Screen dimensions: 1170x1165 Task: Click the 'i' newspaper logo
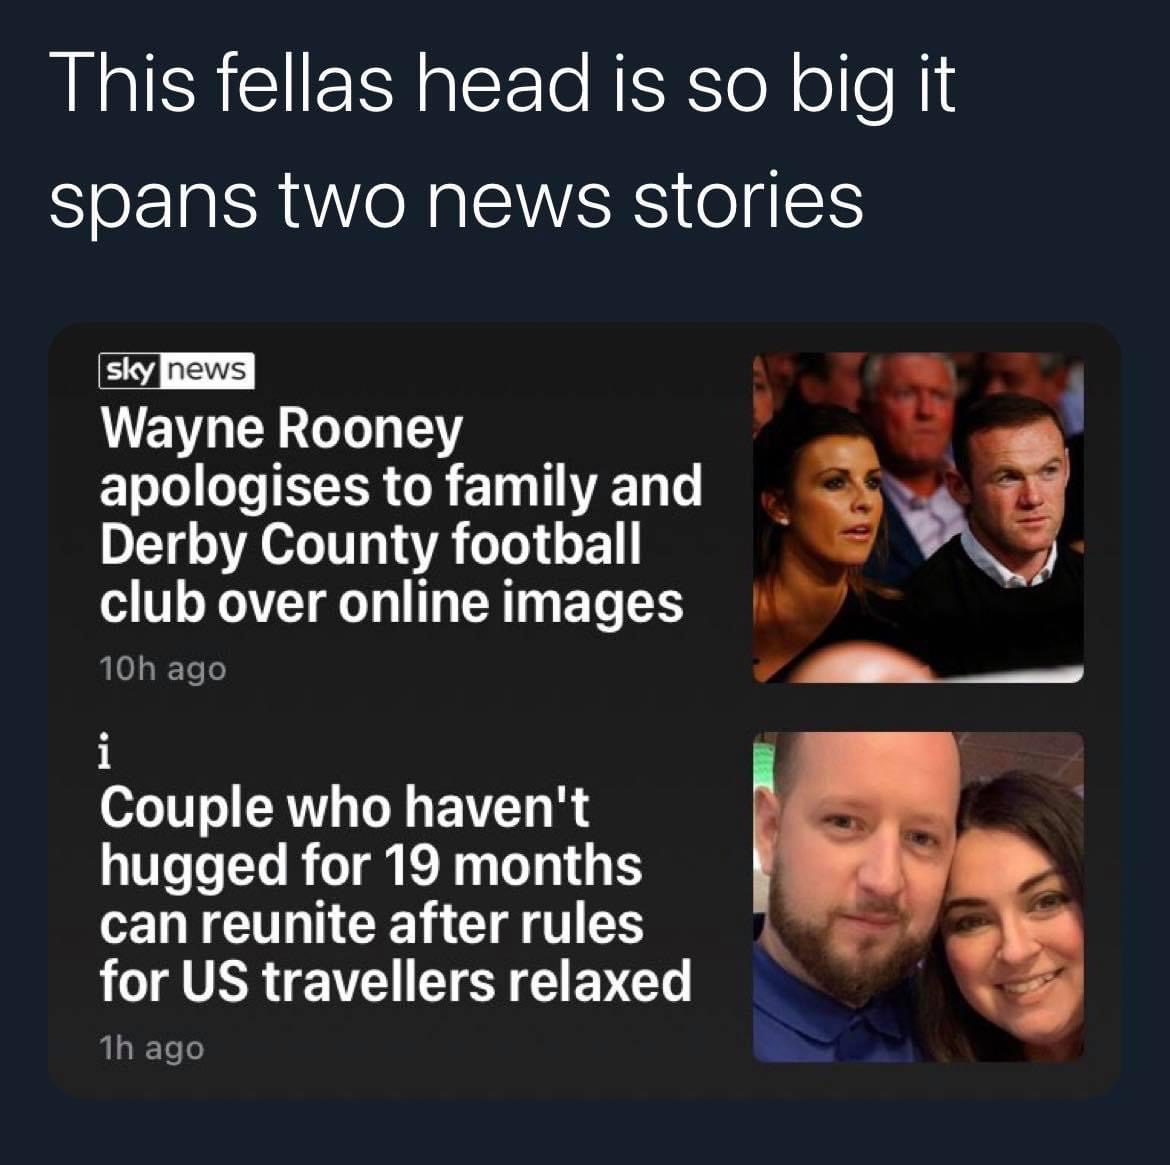[x=105, y=752]
